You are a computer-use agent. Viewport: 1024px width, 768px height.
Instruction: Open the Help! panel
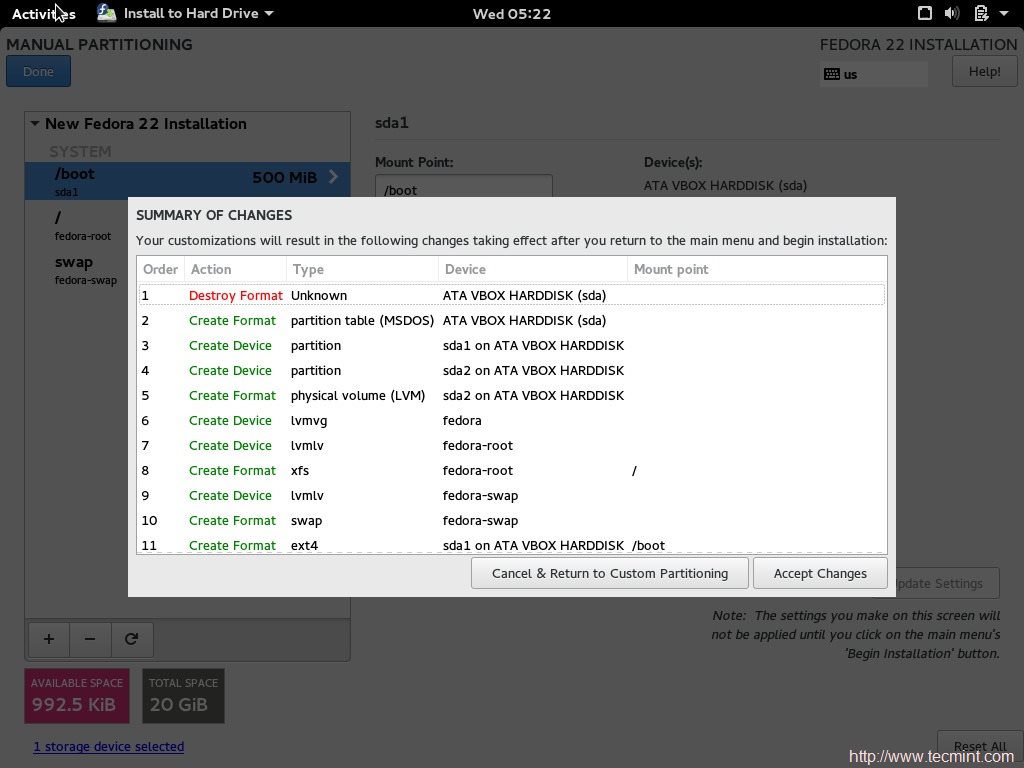click(x=984, y=71)
